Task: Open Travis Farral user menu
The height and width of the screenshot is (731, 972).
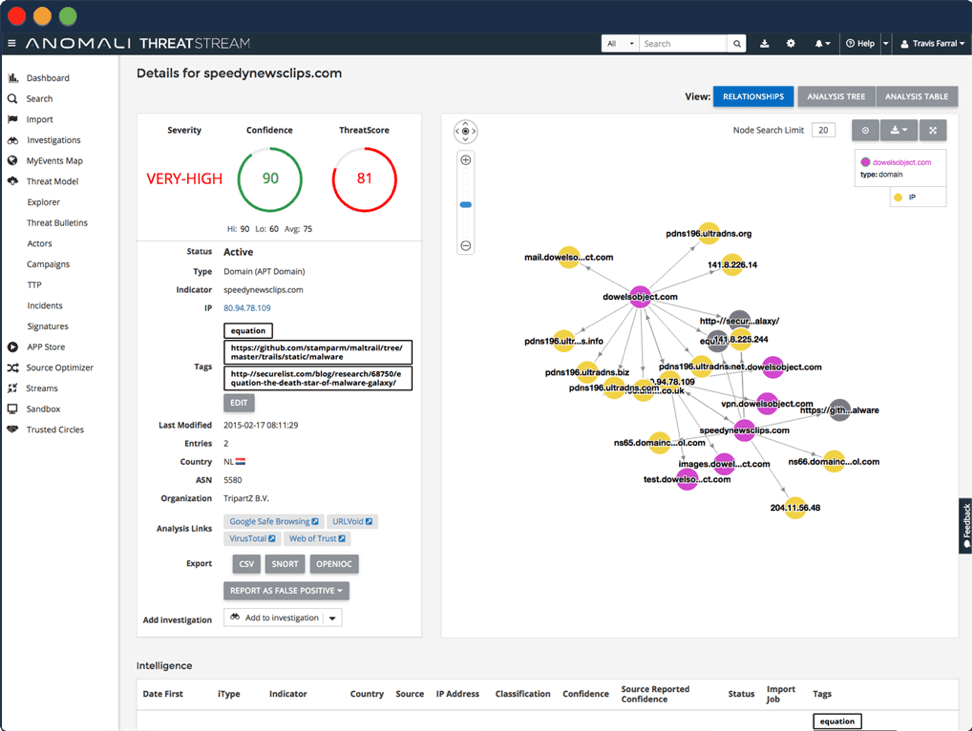Action: (x=932, y=43)
